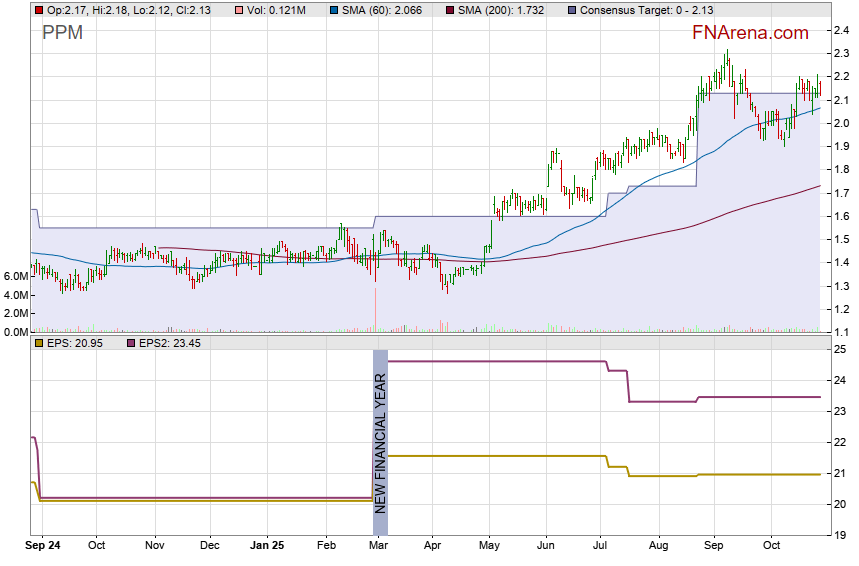Click the 25 value on EPS axis
Viewport: 859px width, 566px height.
point(841,349)
